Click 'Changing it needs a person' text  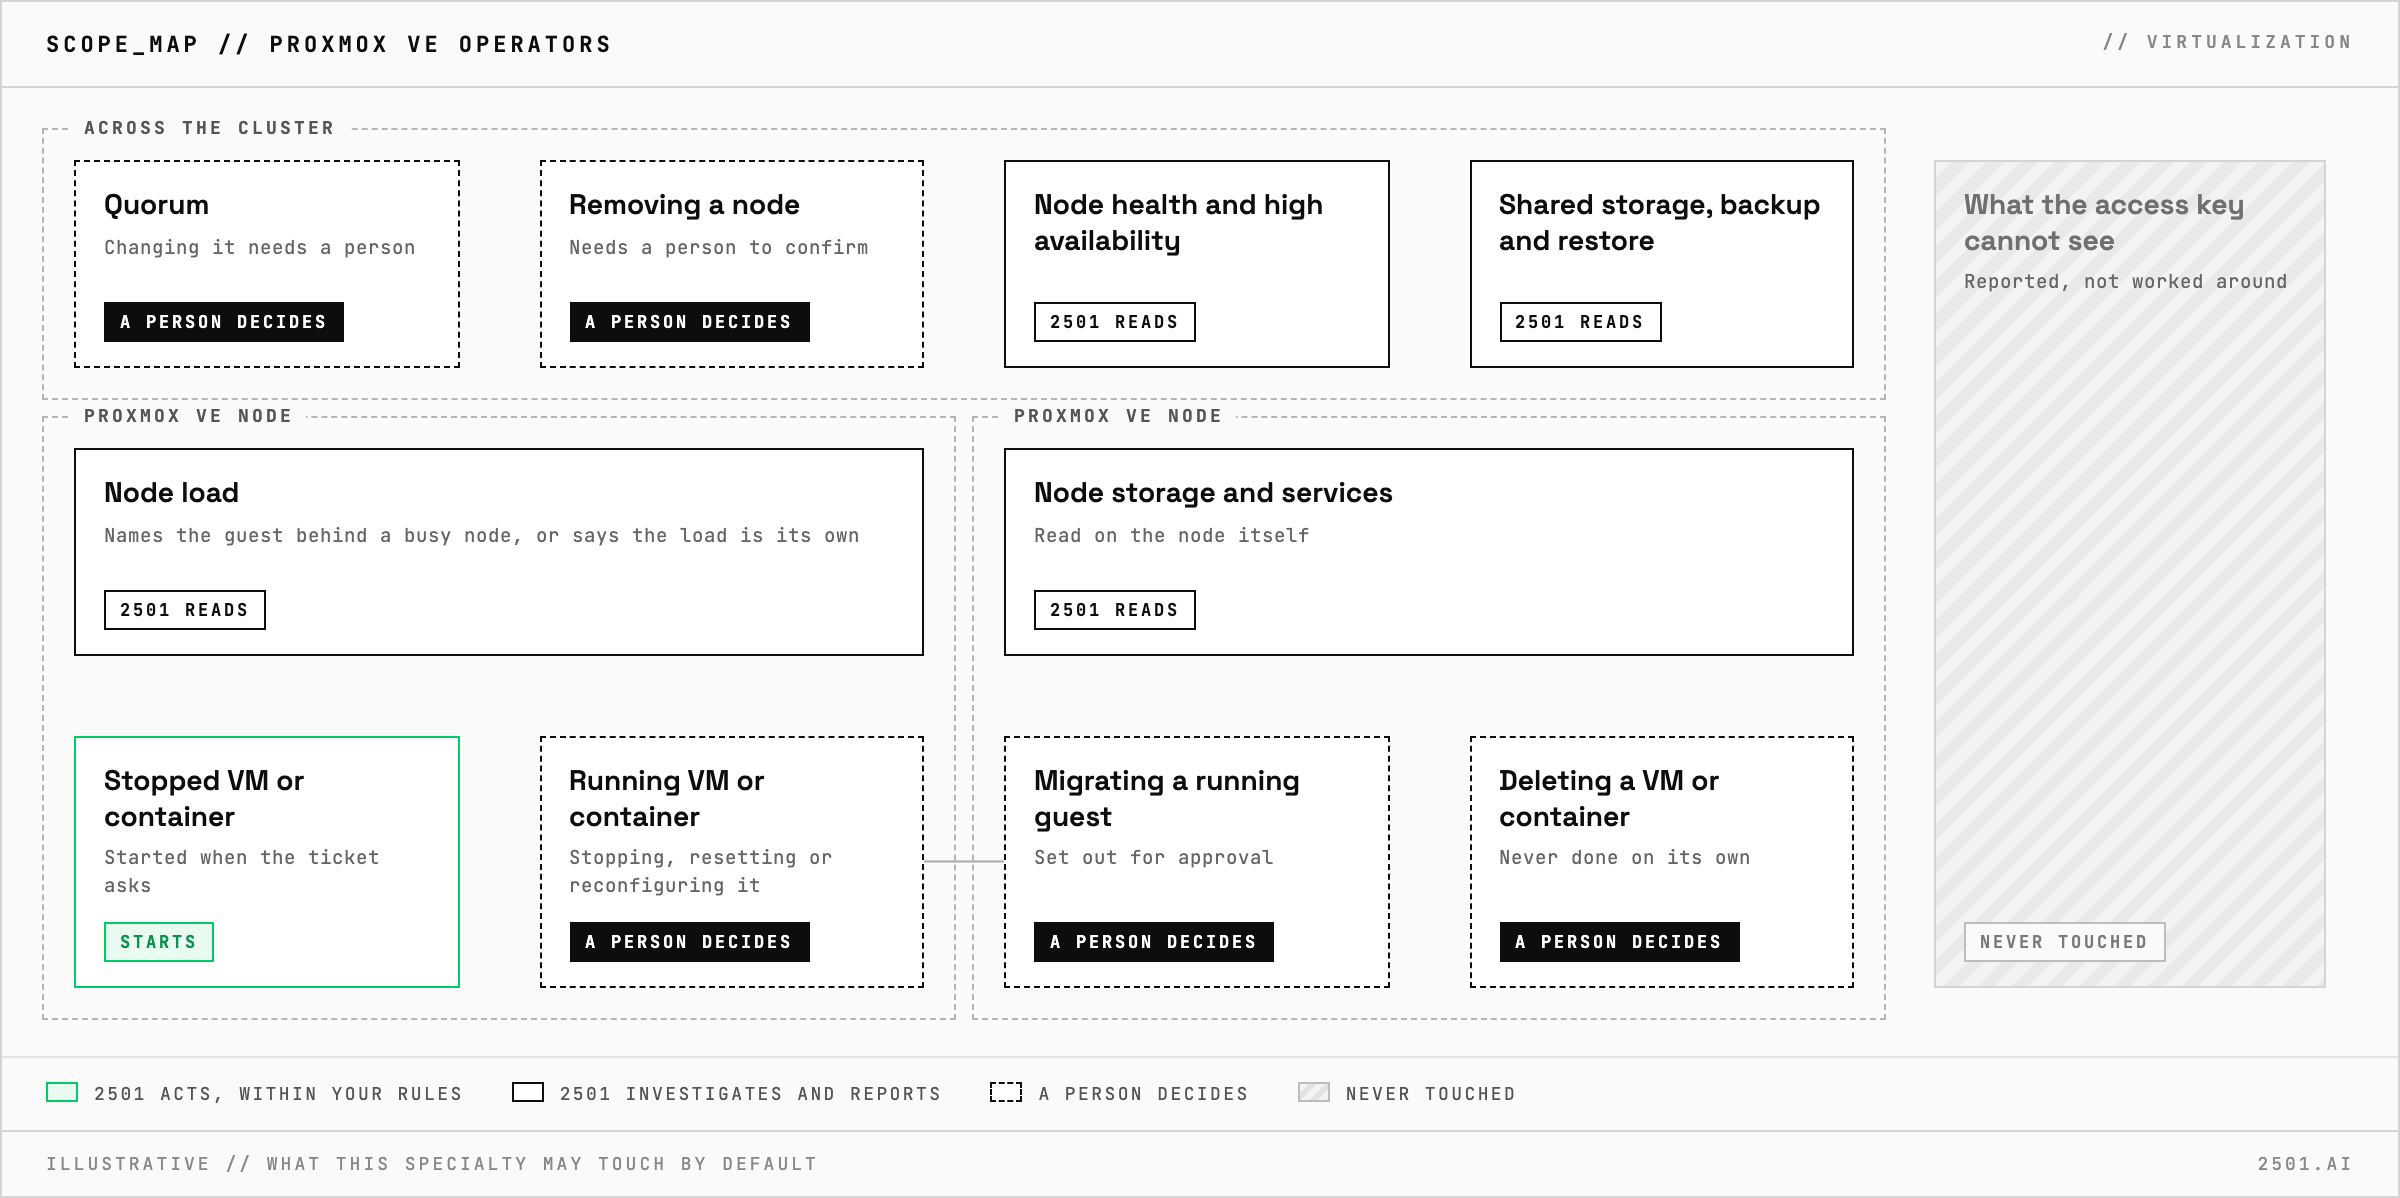tap(260, 248)
